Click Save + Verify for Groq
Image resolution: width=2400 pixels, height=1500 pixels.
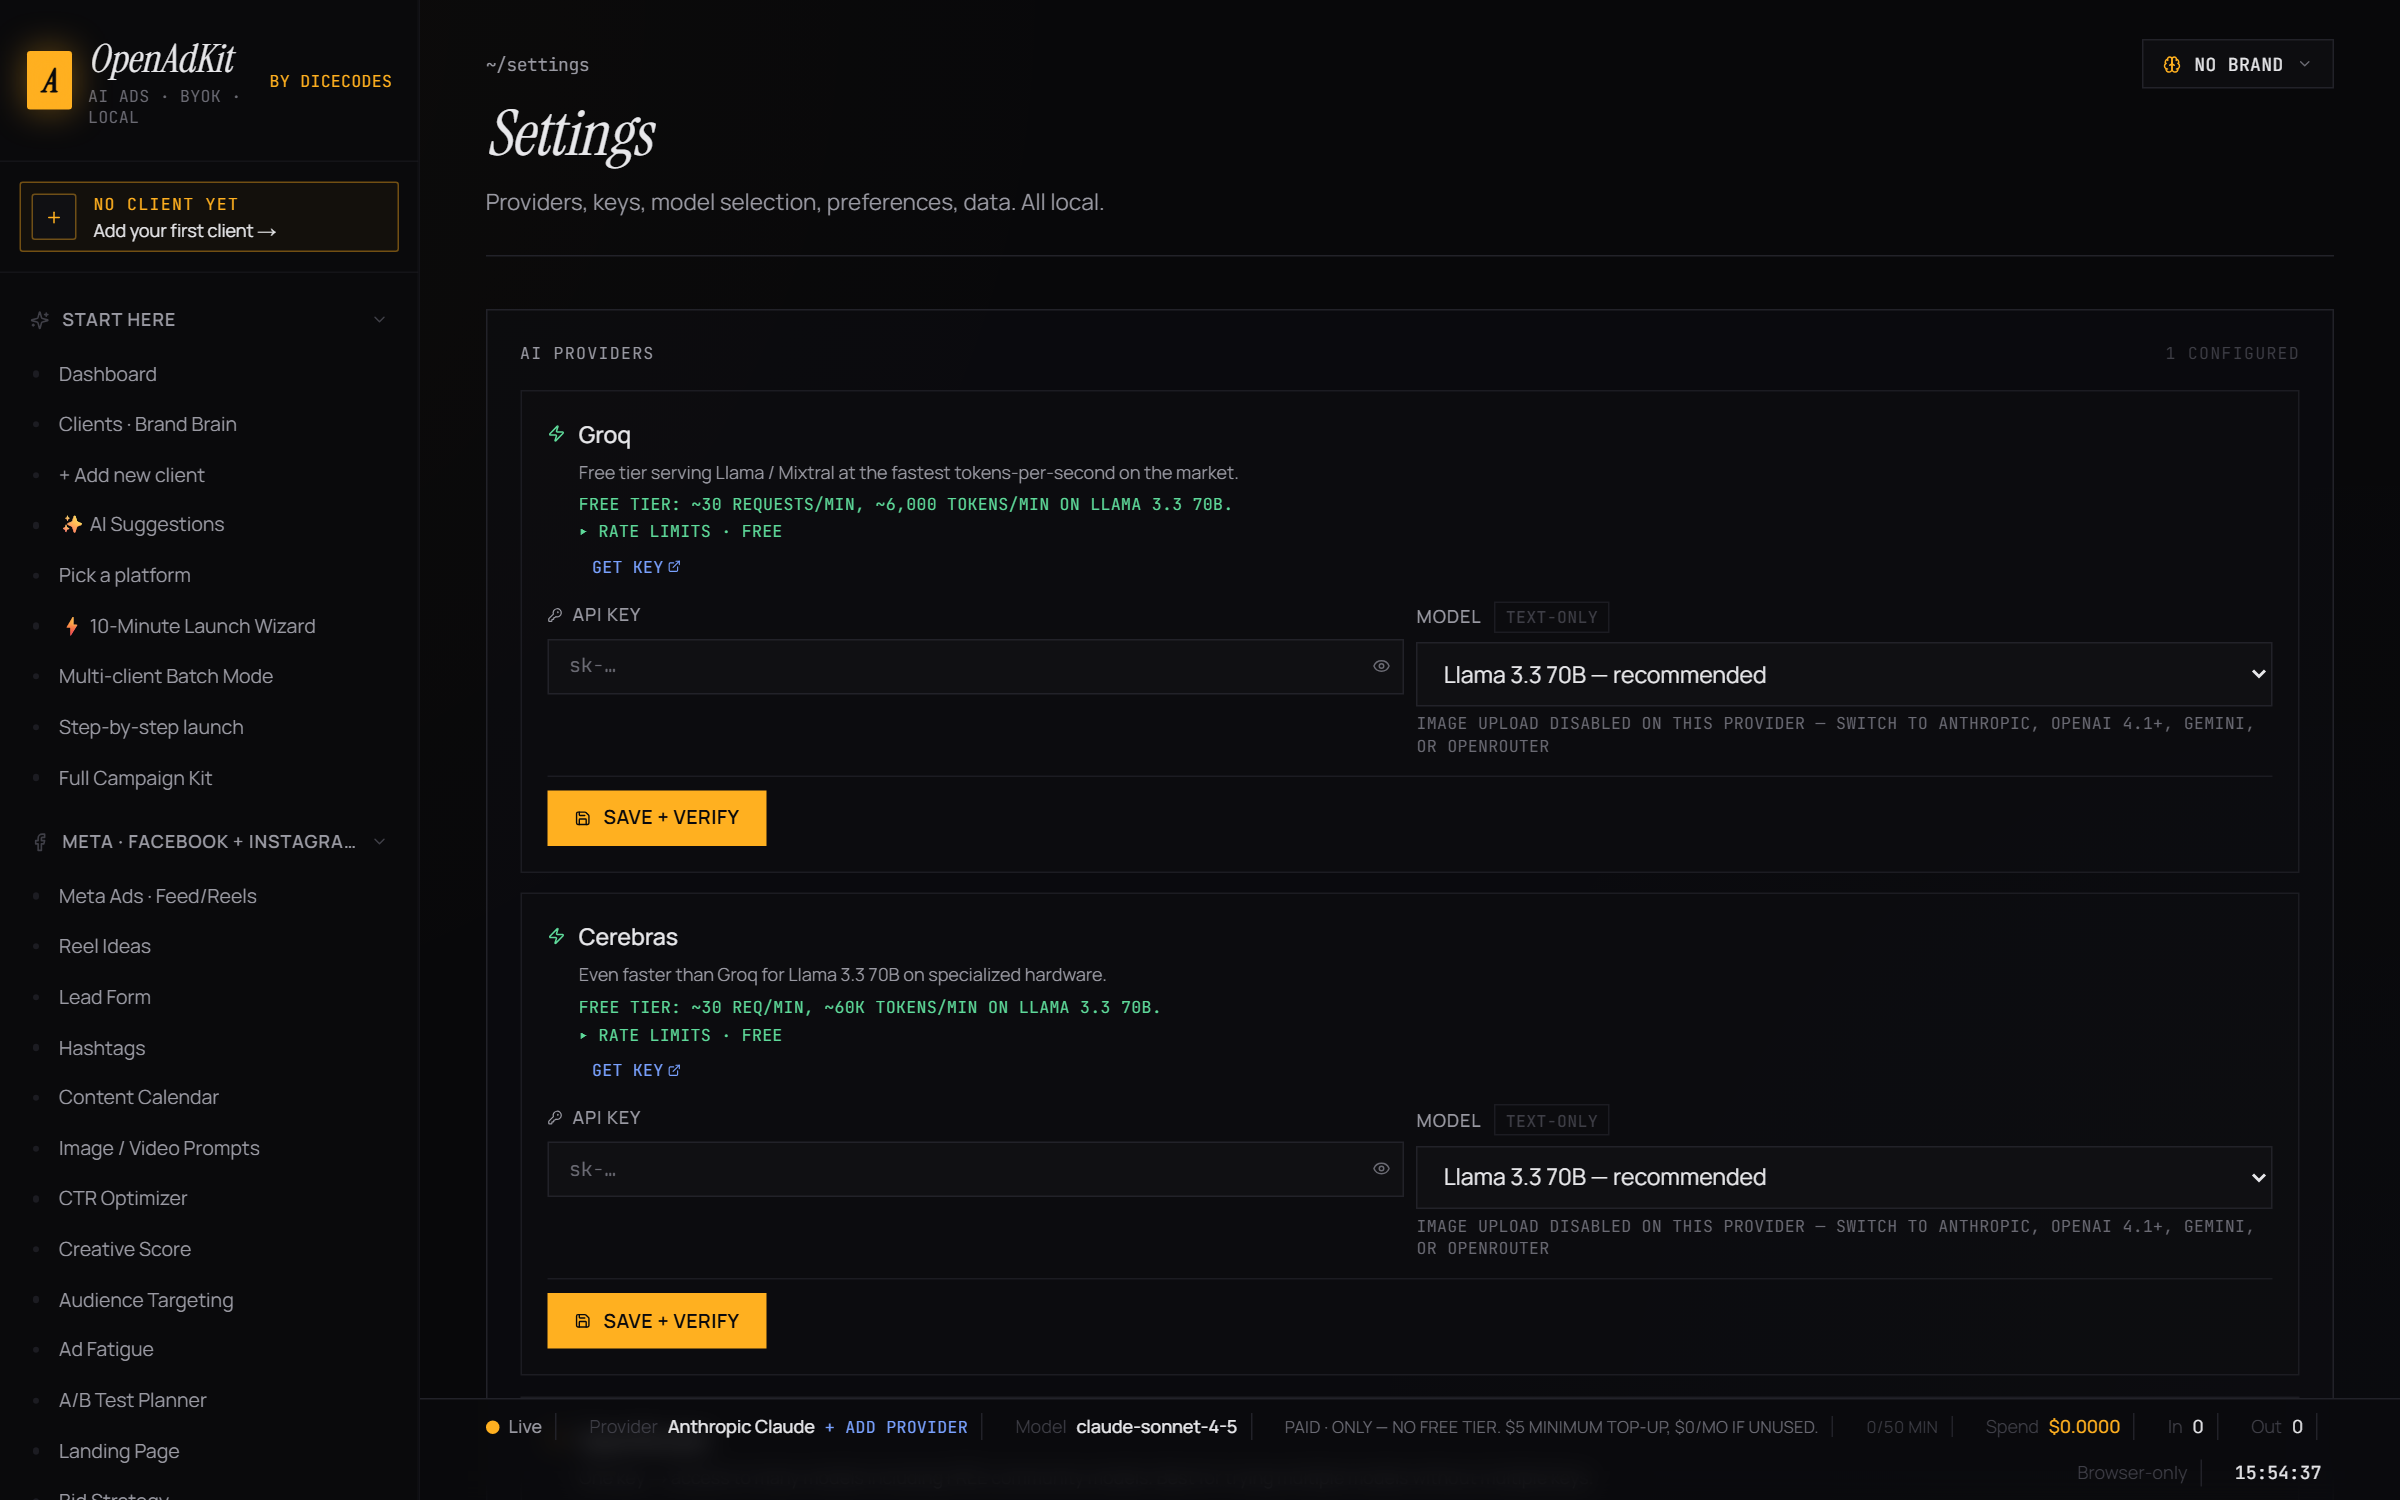(656, 818)
